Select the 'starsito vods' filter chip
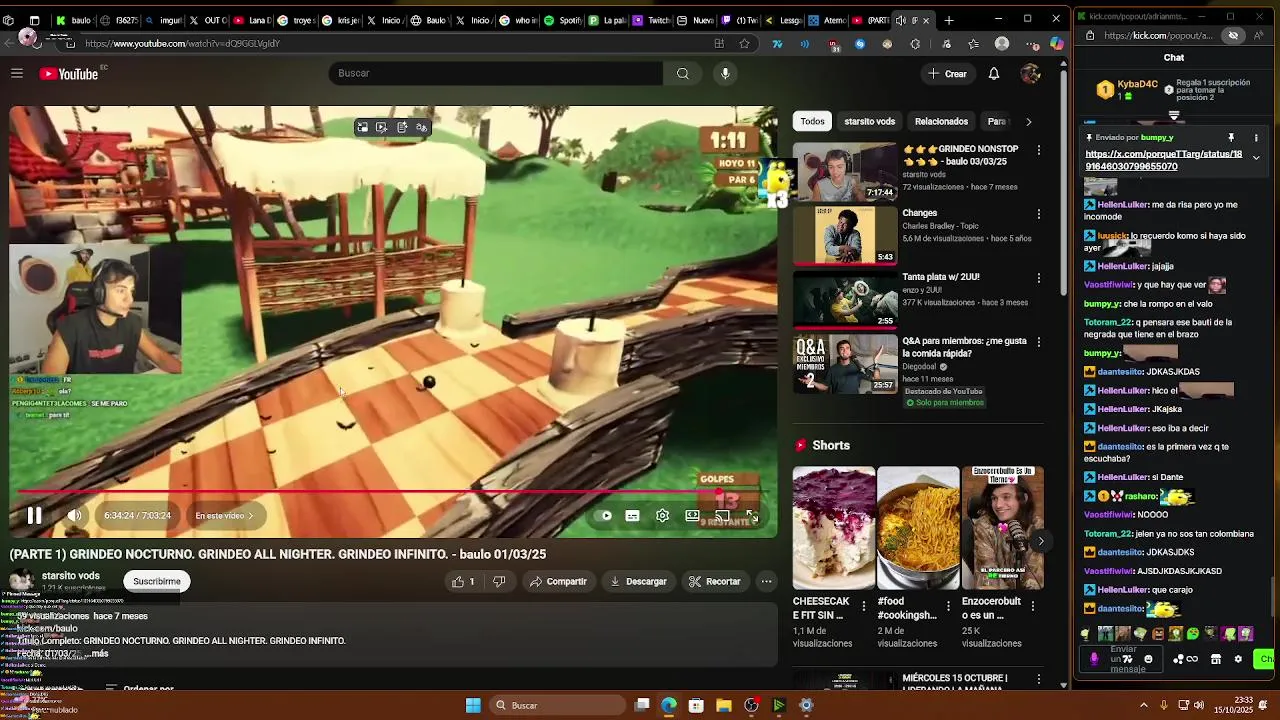Viewport: 1280px width, 720px height. [869, 121]
